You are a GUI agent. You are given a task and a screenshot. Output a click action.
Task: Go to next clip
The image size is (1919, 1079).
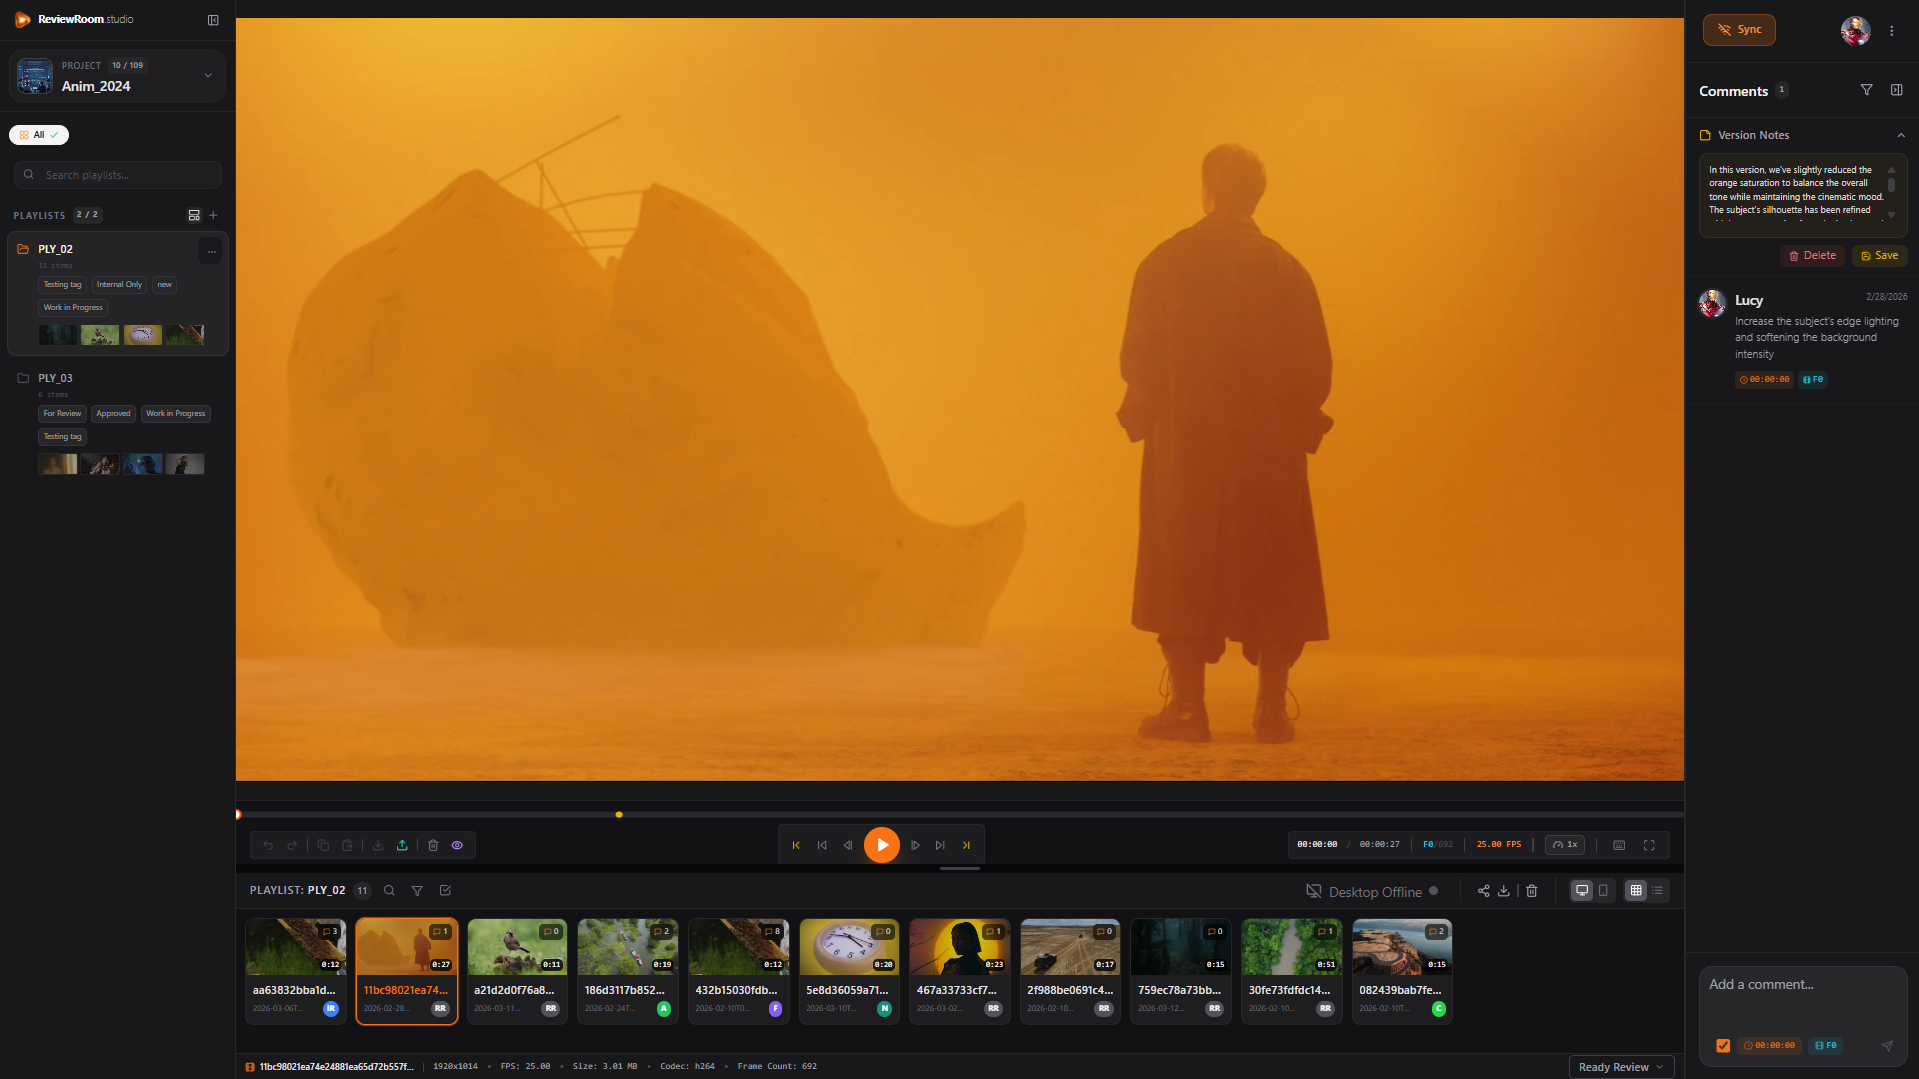point(940,846)
